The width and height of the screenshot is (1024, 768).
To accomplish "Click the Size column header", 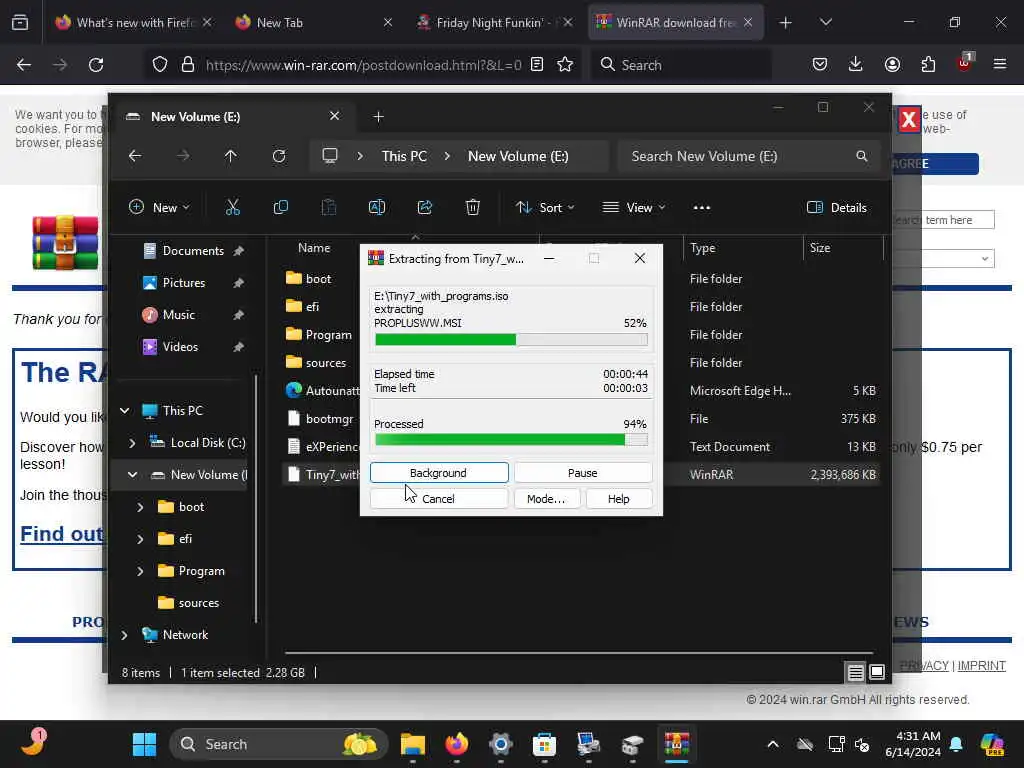I will tap(842, 248).
